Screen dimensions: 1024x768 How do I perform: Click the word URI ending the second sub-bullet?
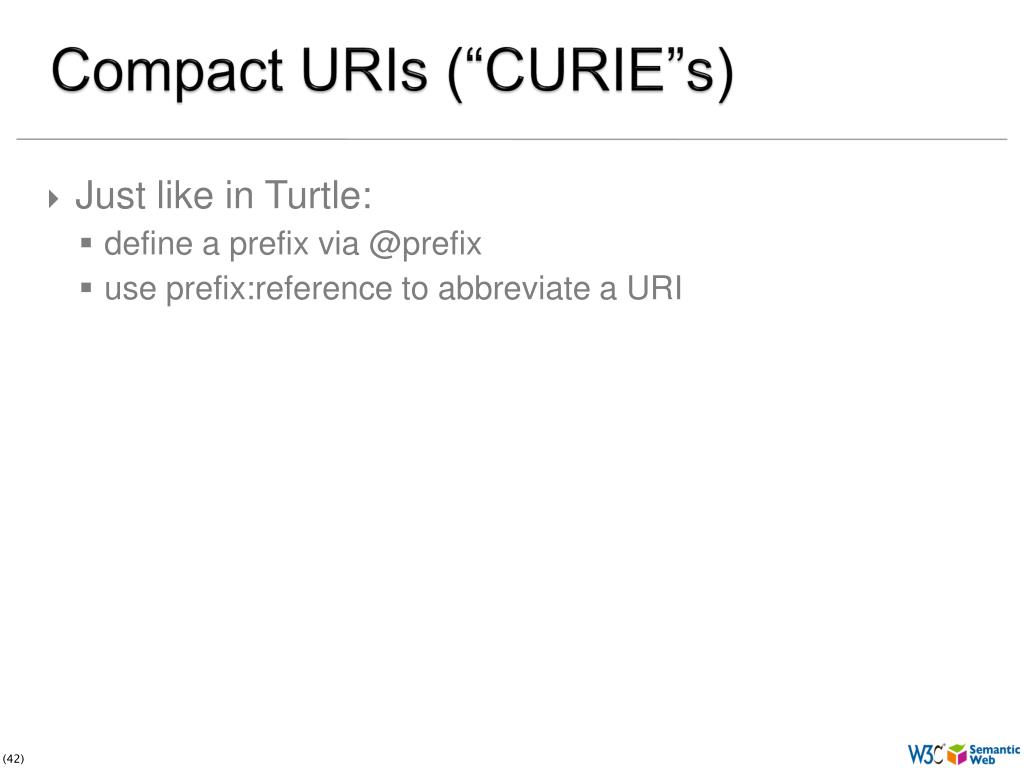point(654,288)
